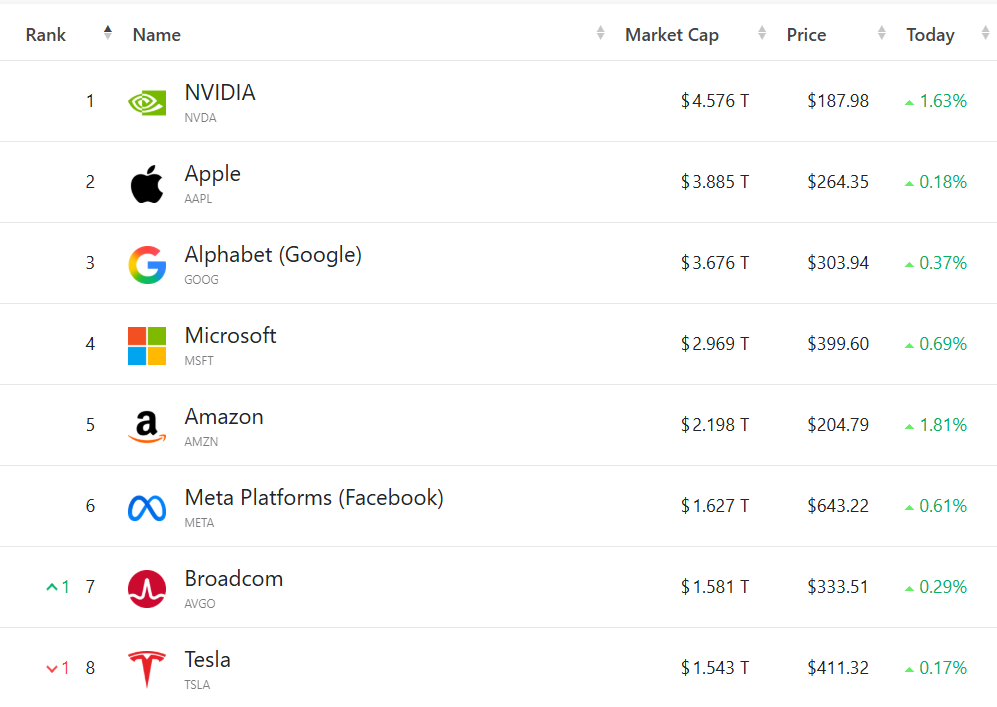Click the Broadcom red logo
This screenshot has width=997, height=707.
(x=147, y=589)
